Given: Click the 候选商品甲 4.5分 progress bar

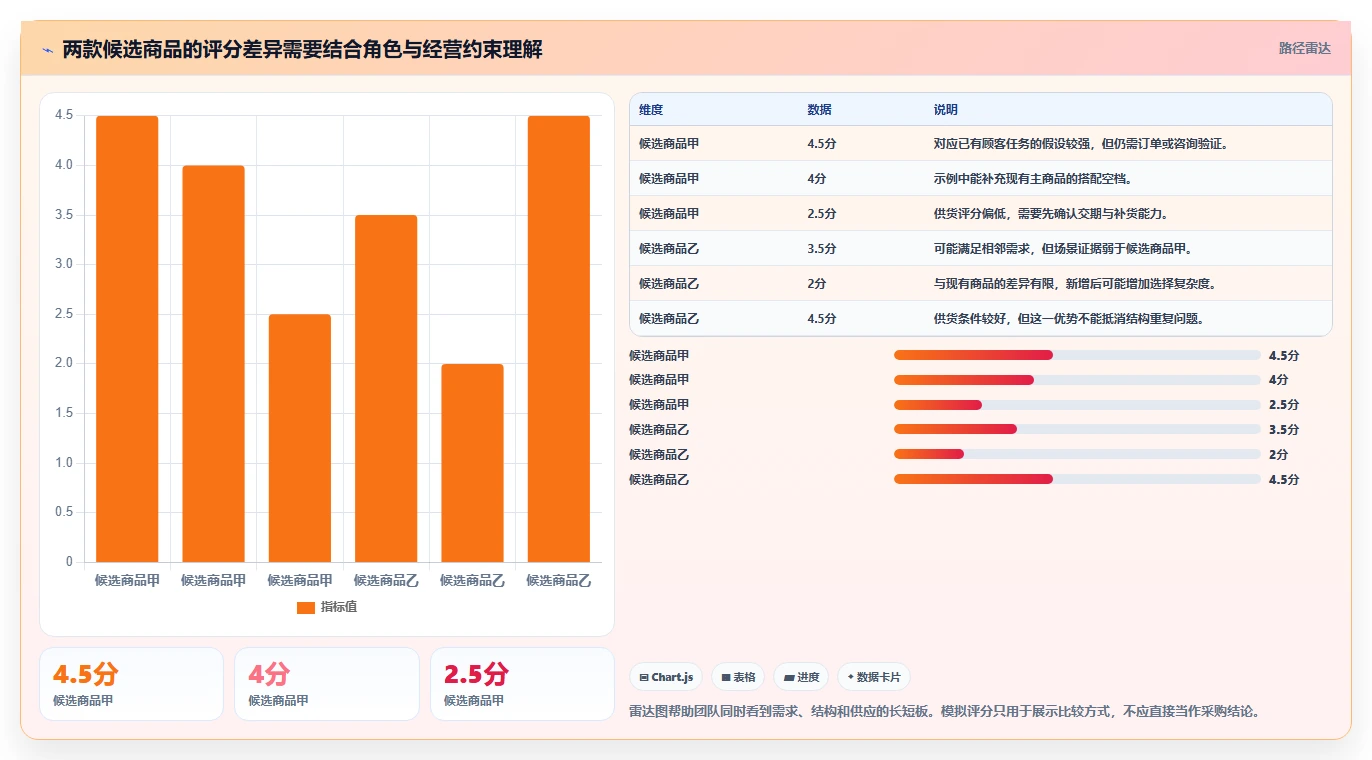Looking at the screenshot, I should coord(1077,355).
